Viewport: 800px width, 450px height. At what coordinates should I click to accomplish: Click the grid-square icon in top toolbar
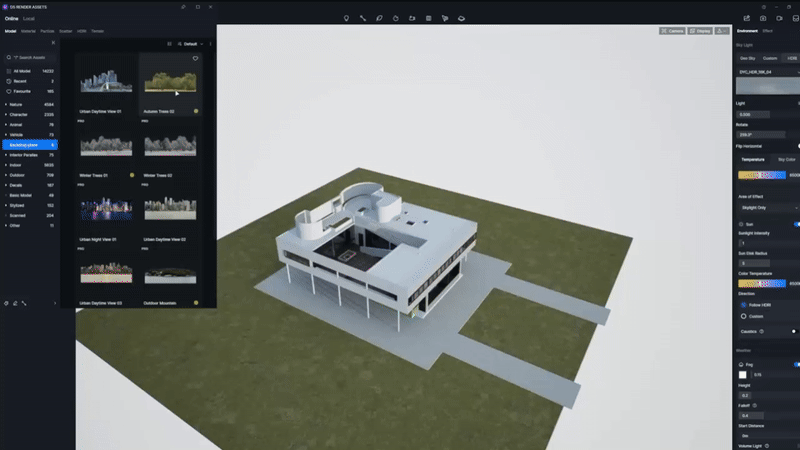429,18
